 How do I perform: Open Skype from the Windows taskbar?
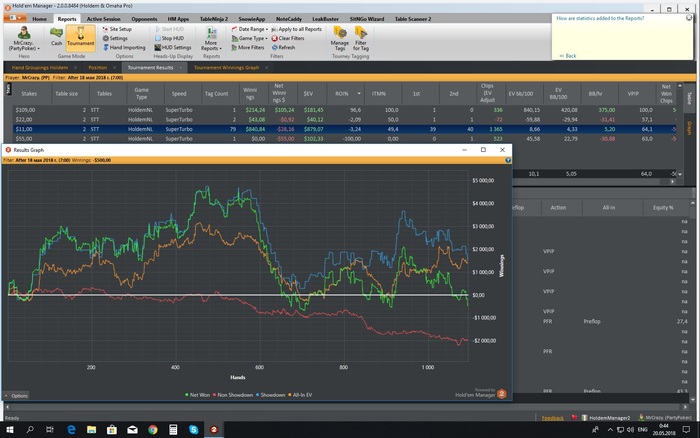point(193,430)
